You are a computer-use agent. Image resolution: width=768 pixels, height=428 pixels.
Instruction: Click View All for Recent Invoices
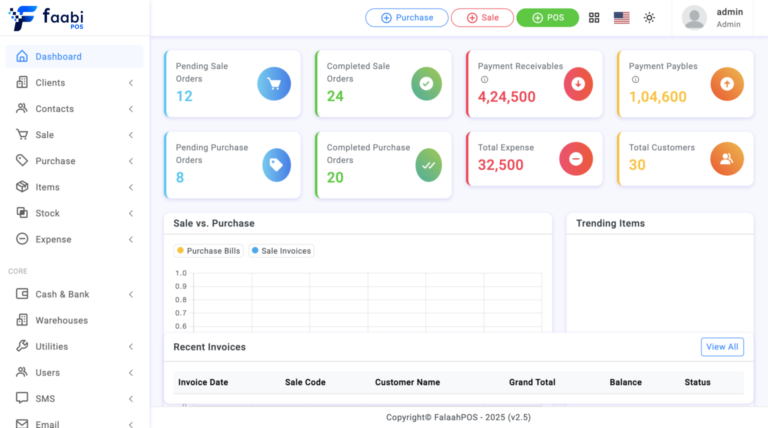click(722, 347)
